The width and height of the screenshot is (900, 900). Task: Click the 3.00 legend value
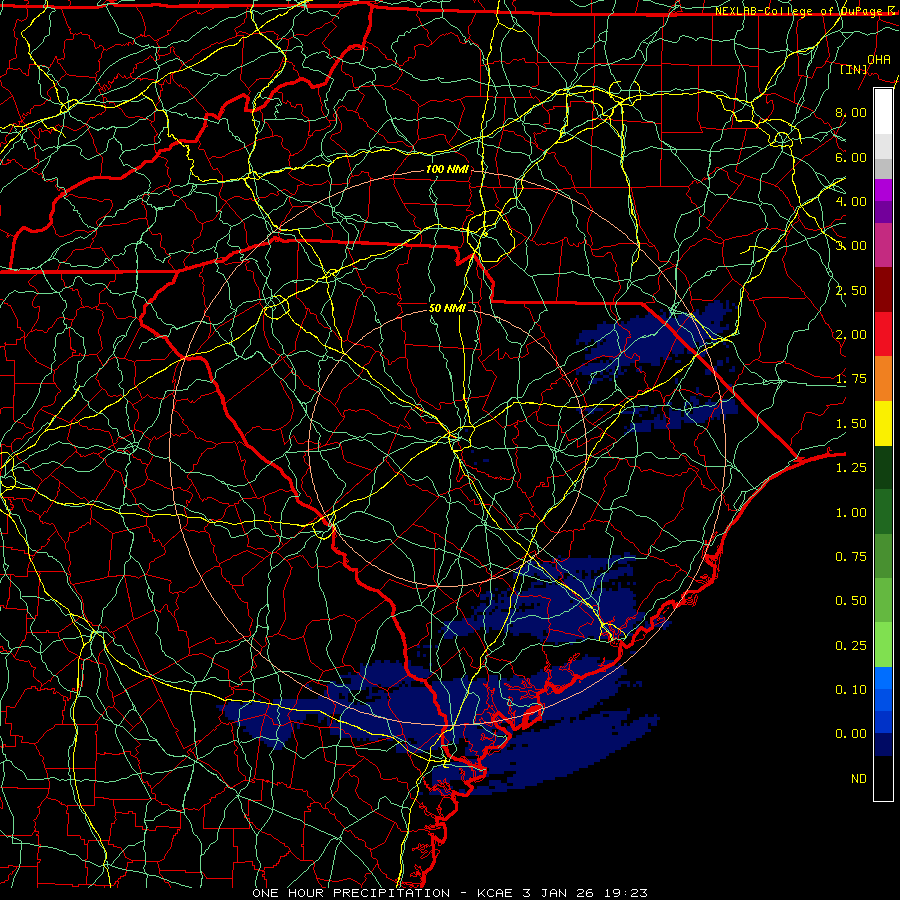tap(851, 246)
